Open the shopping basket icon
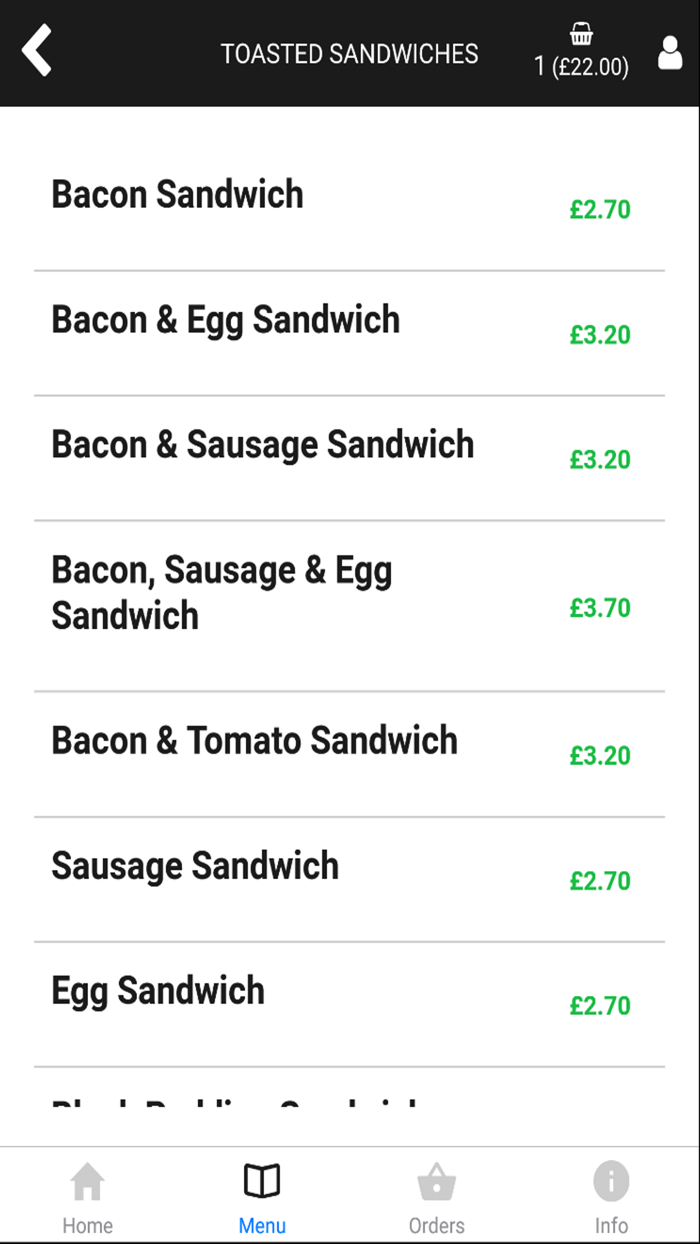This screenshot has height=1244, width=700. point(581,37)
